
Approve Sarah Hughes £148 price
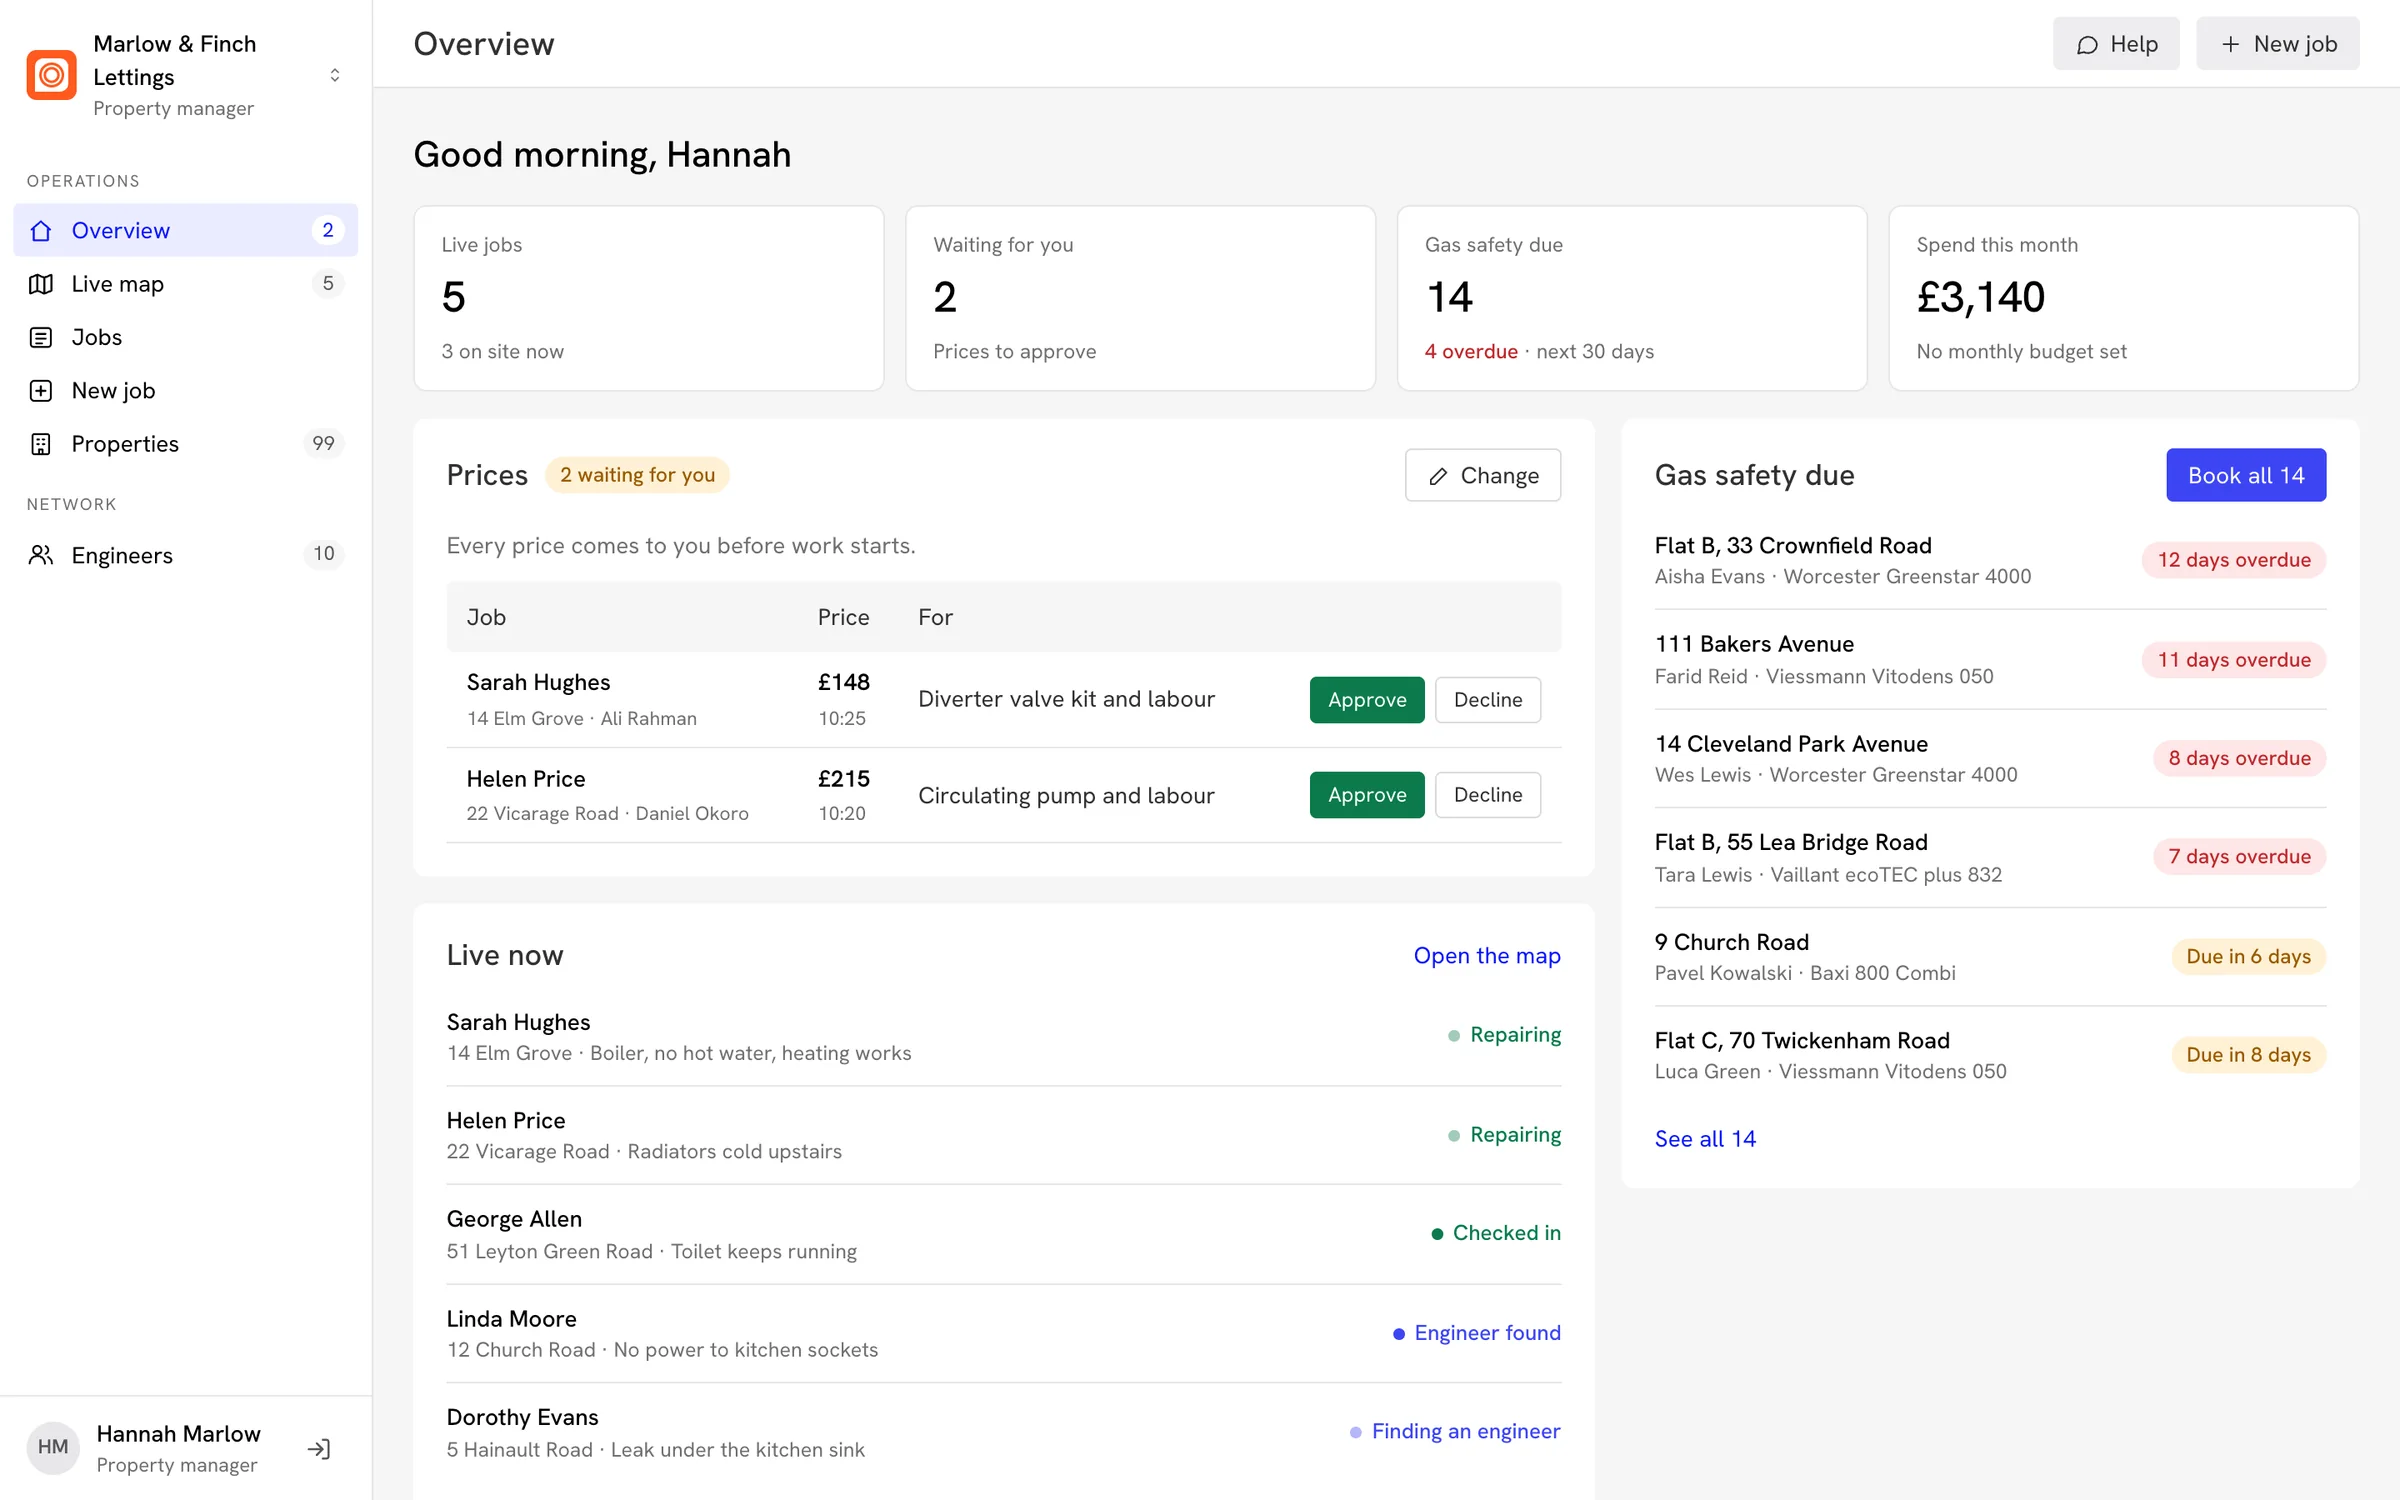[1366, 699]
